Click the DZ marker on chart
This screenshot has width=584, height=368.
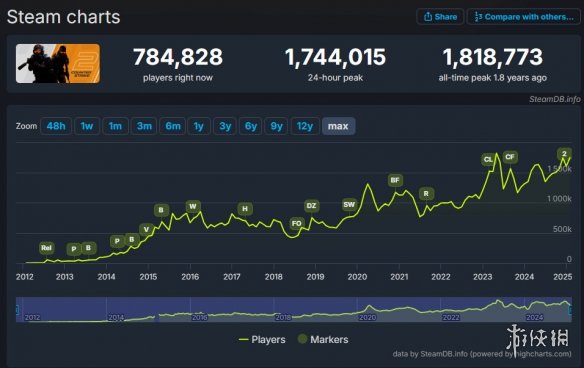pos(311,206)
